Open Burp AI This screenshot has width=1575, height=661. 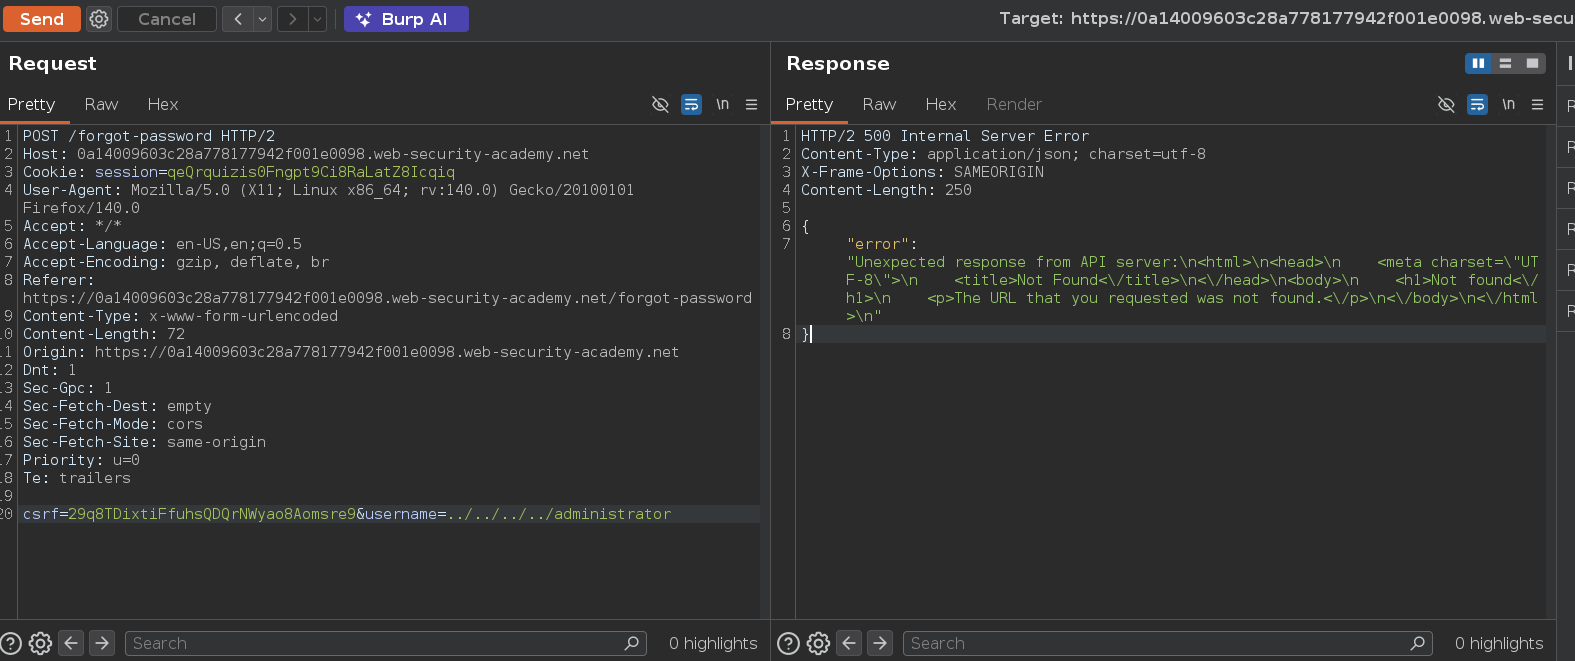tap(406, 19)
